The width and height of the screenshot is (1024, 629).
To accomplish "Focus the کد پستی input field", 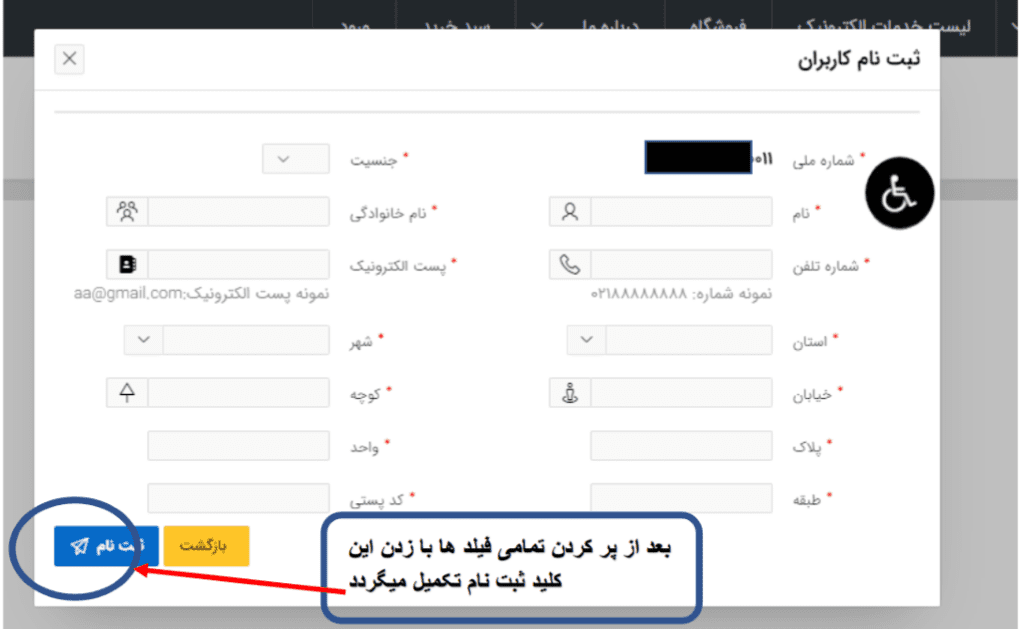I will click(238, 498).
